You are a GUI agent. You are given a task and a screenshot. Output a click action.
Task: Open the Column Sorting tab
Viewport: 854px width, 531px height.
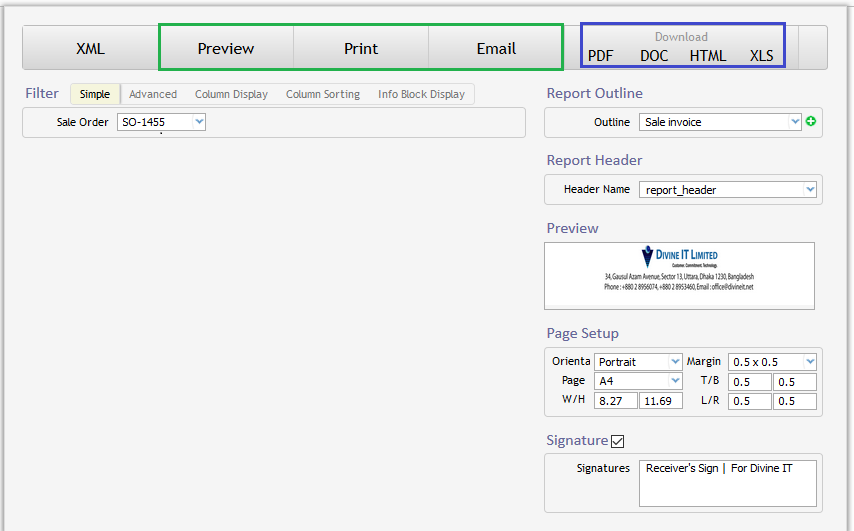point(322,94)
